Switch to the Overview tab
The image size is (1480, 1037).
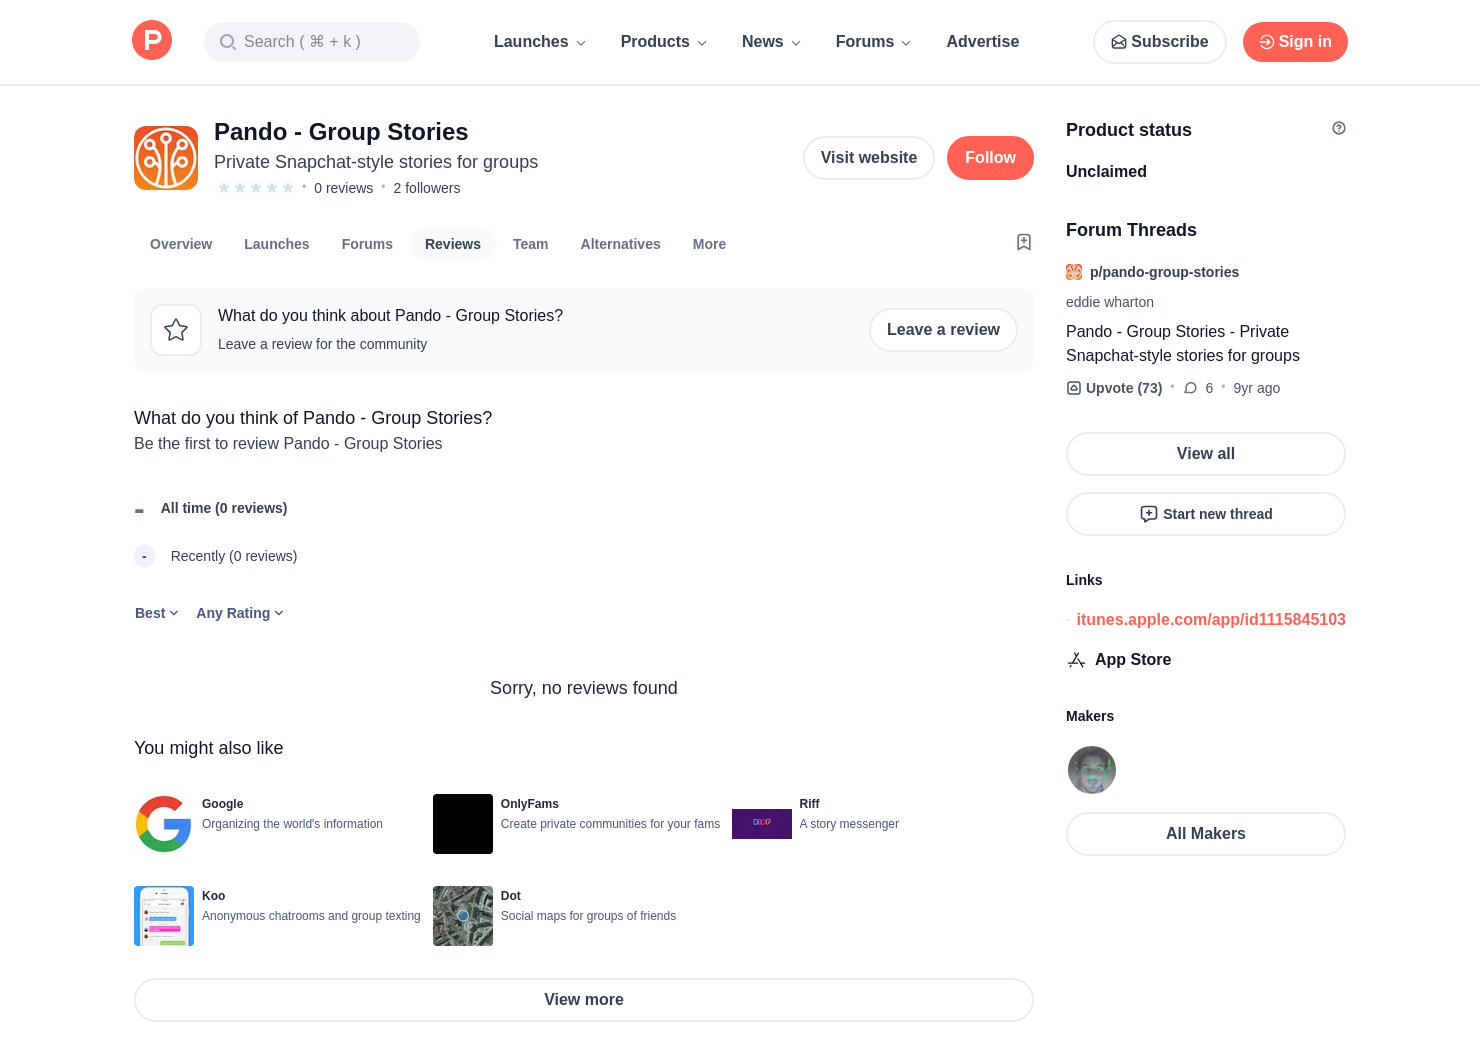(x=181, y=244)
